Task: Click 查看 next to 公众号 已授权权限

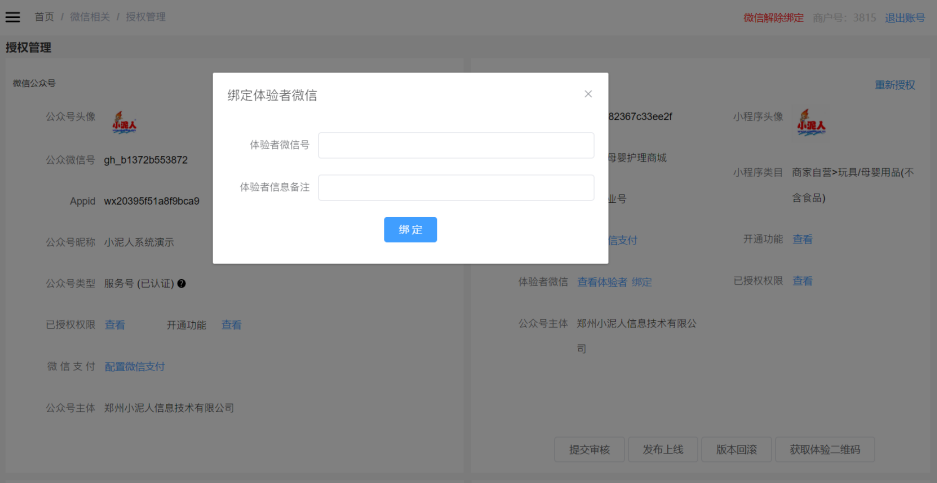Action: click(x=115, y=325)
